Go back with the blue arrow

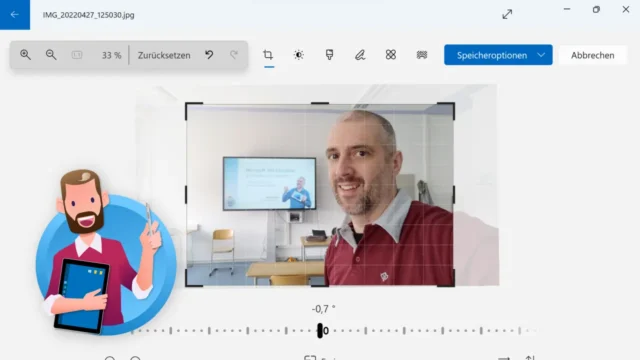[15, 15]
